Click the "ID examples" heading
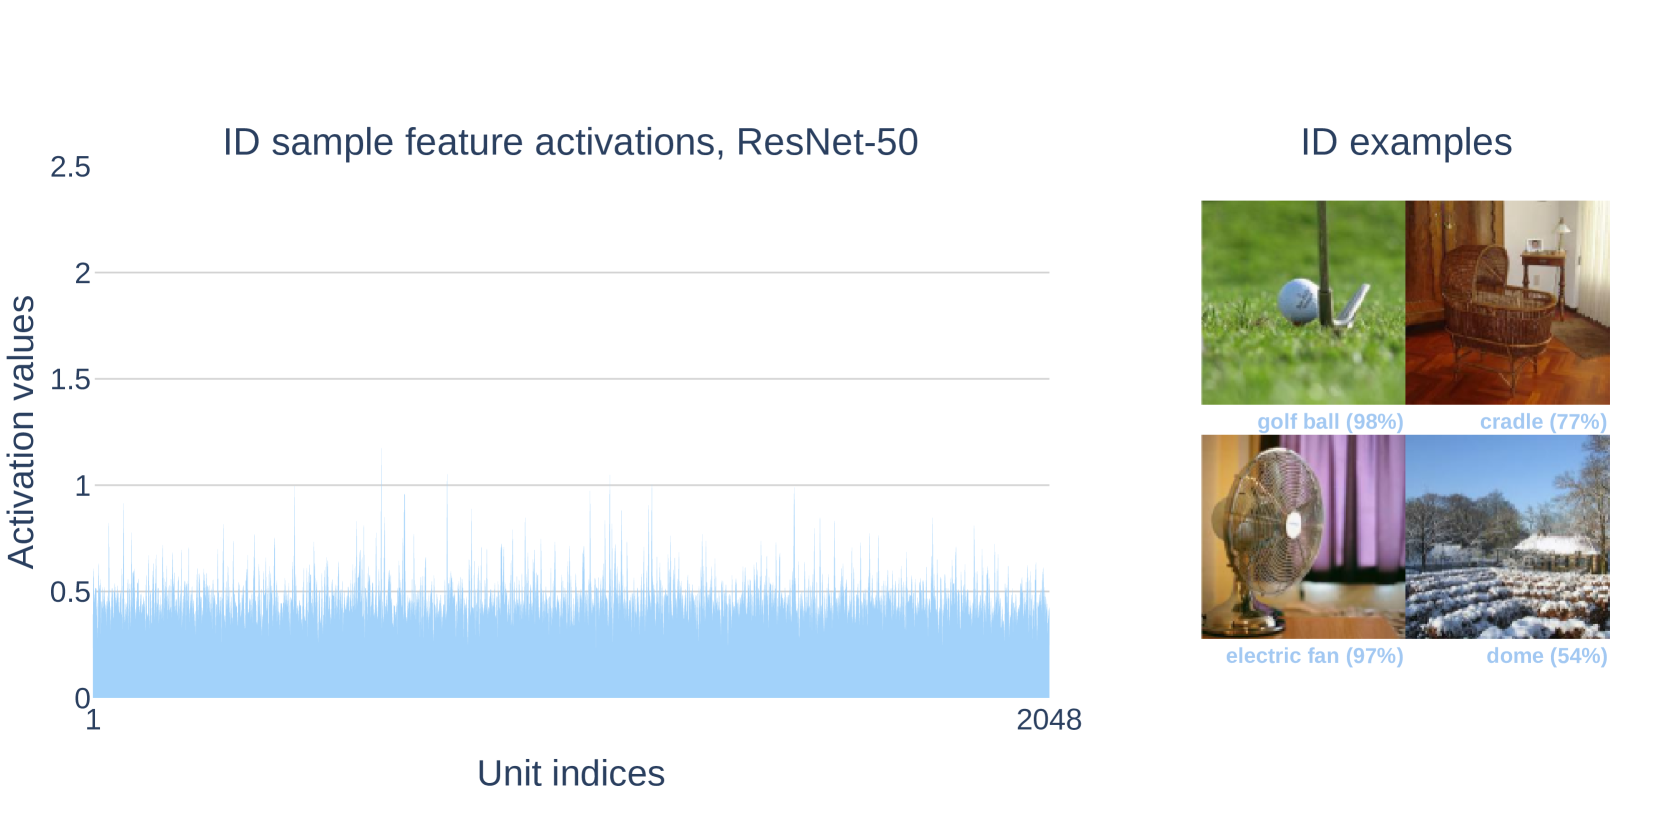 click(1406, 142)
